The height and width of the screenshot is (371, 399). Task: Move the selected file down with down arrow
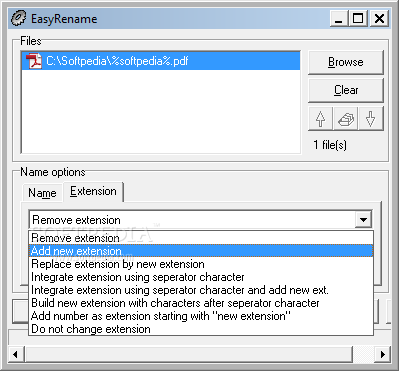click(x=371, y=119)
